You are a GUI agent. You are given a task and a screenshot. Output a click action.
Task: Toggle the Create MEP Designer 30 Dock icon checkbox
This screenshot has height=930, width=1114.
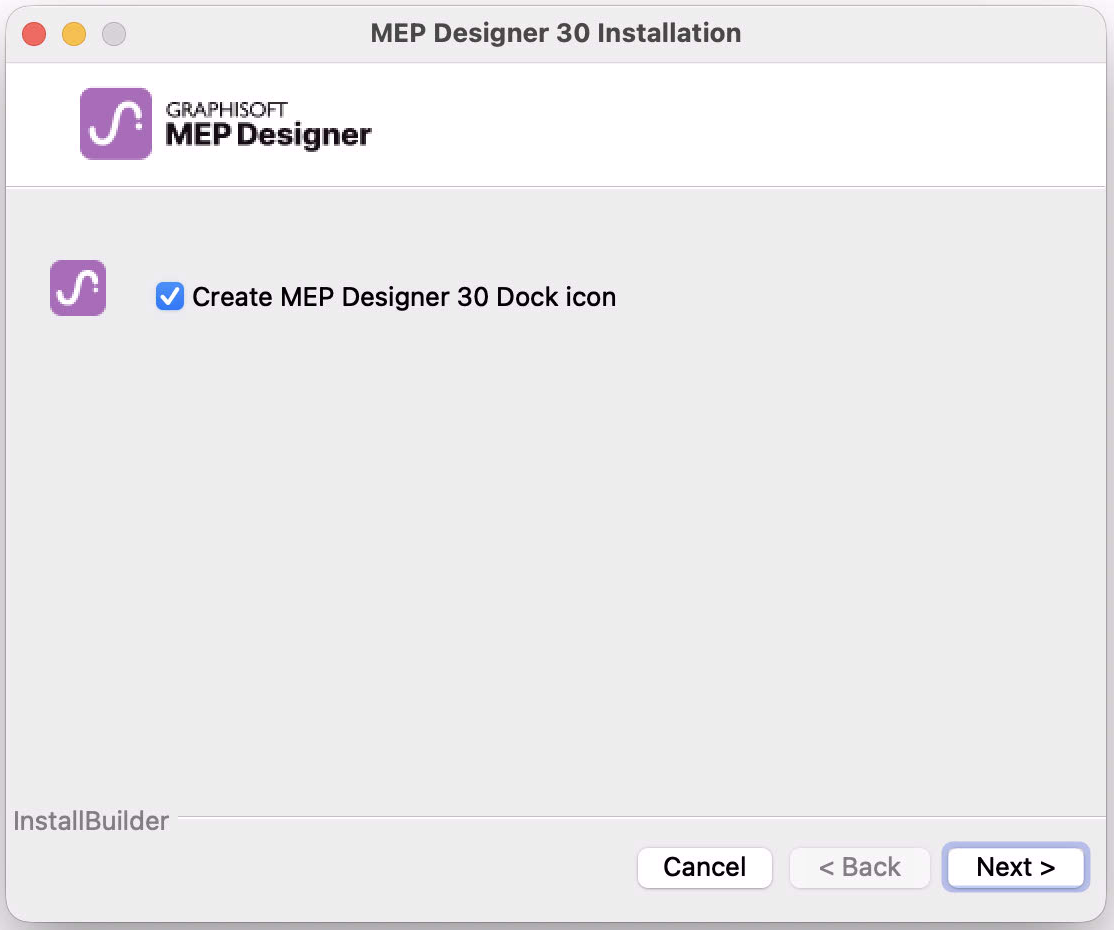click(x=170, y=296)
